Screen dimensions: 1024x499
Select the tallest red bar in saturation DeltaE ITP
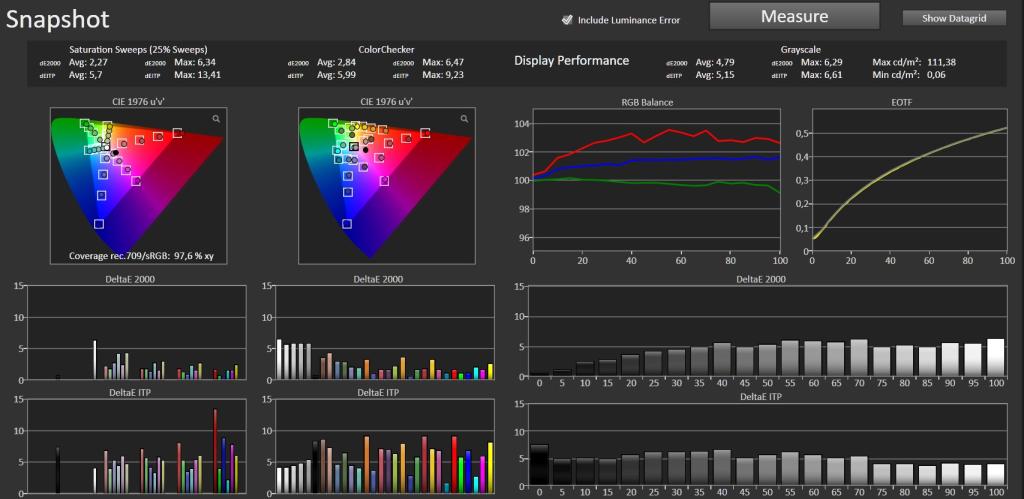tap(215, 451)
